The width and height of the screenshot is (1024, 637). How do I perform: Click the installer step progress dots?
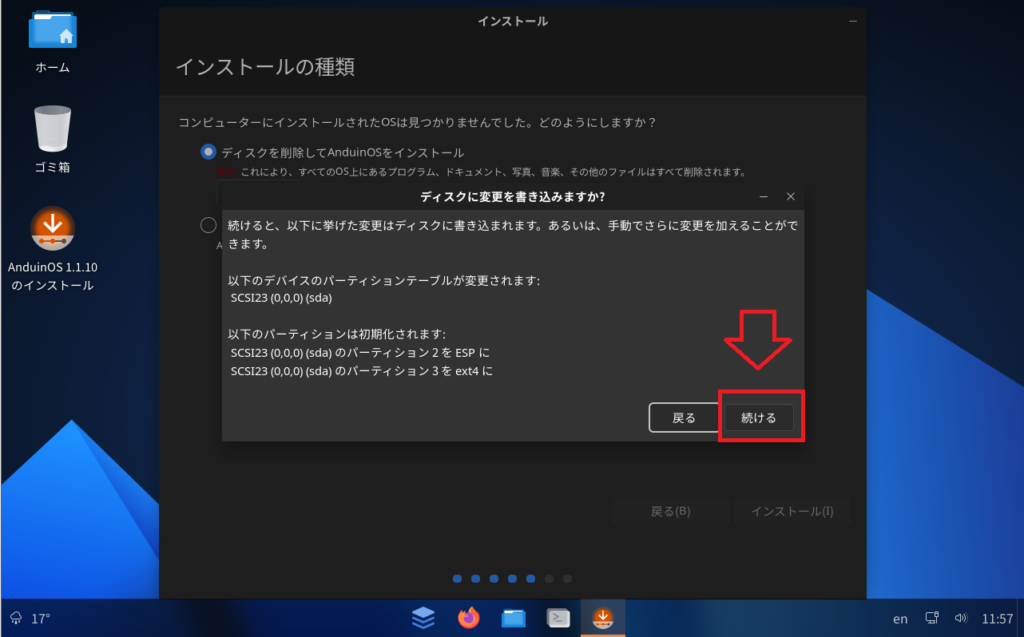coord(512,578)
